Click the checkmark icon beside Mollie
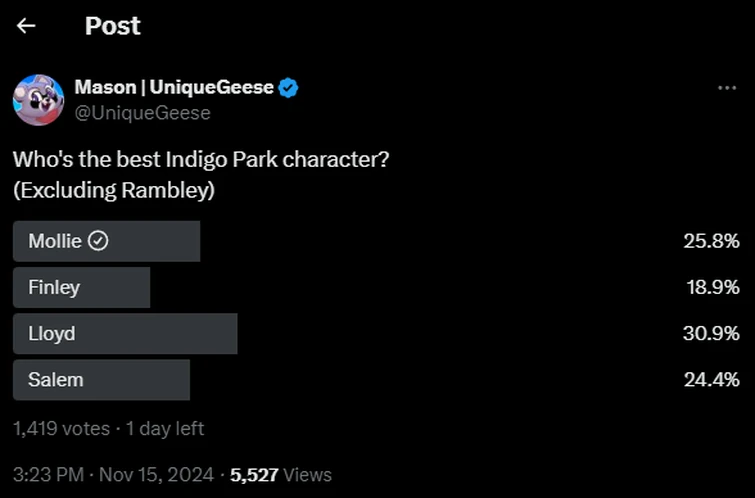 98,241
